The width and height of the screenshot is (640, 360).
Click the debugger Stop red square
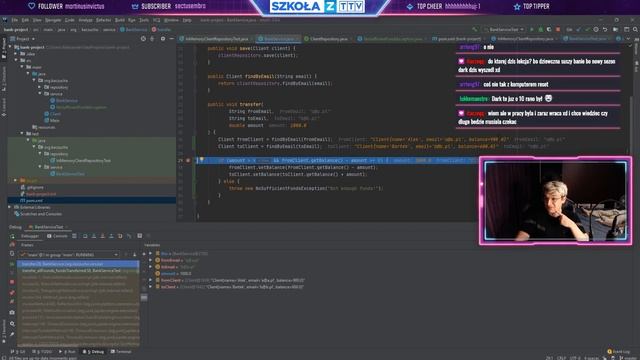pyautogui.click(x=12, y=282)
